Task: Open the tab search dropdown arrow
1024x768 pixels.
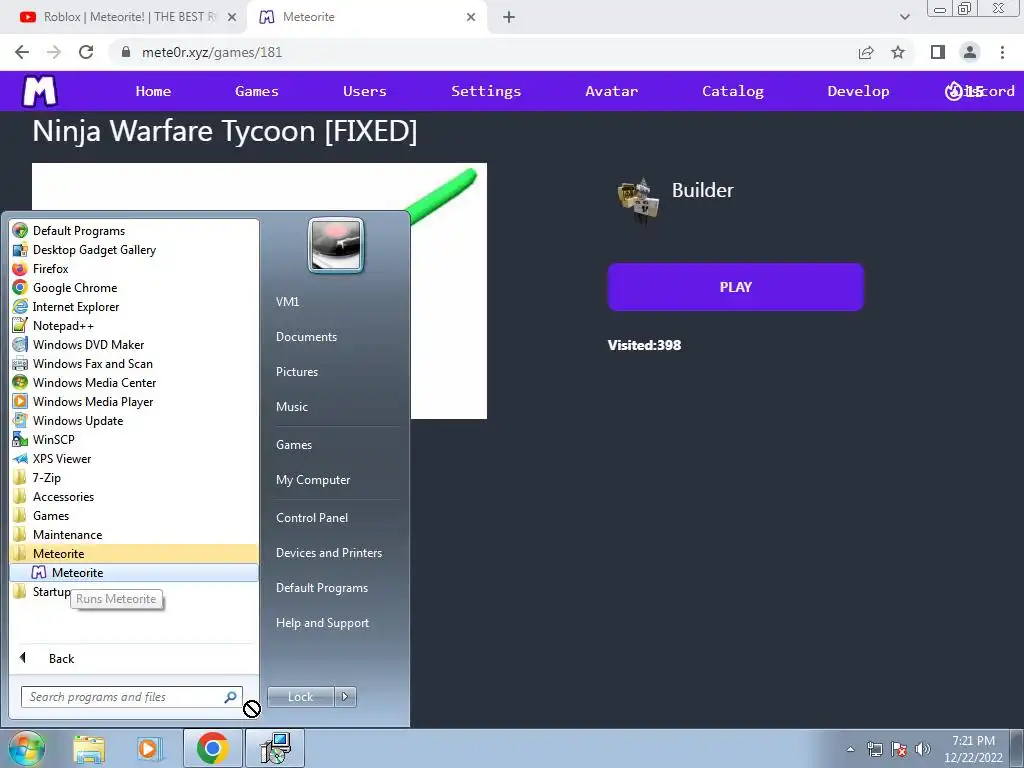Action: pos(904,17)
